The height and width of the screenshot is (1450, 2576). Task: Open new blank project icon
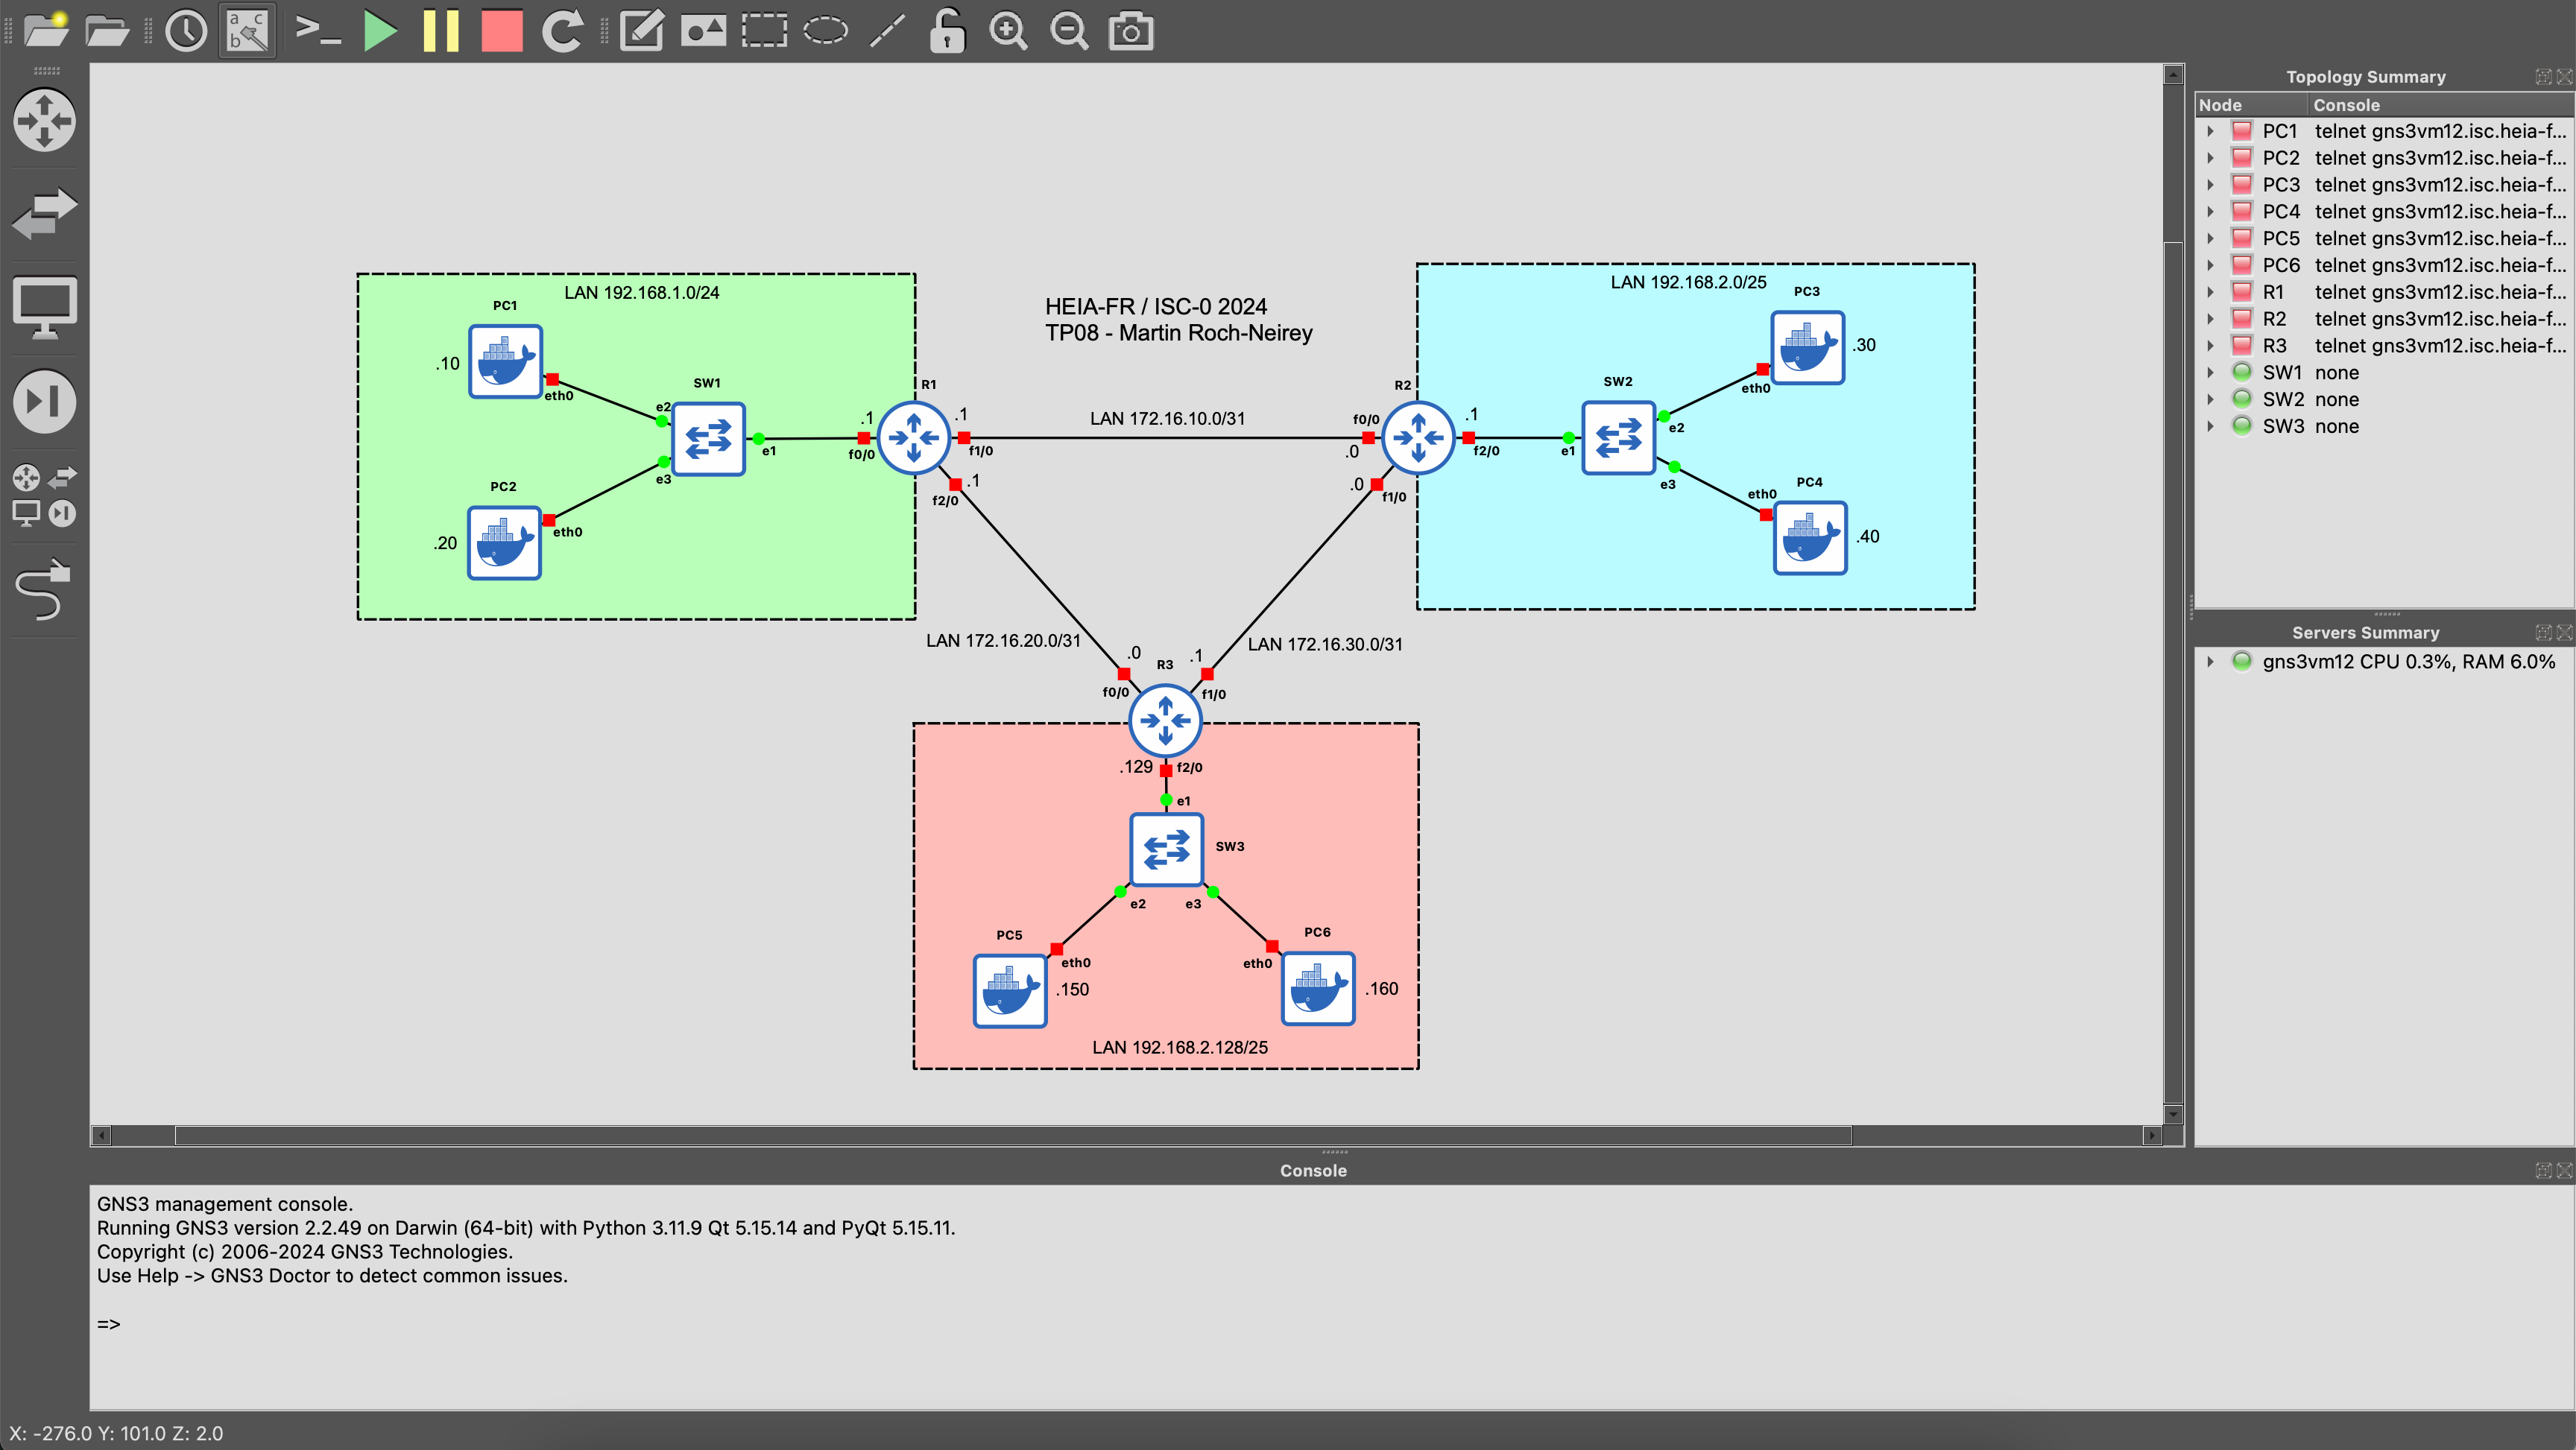[x=46, y=30]
